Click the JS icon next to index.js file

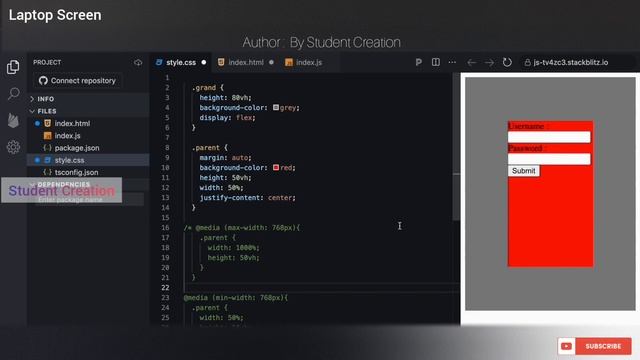pos(47,136)
